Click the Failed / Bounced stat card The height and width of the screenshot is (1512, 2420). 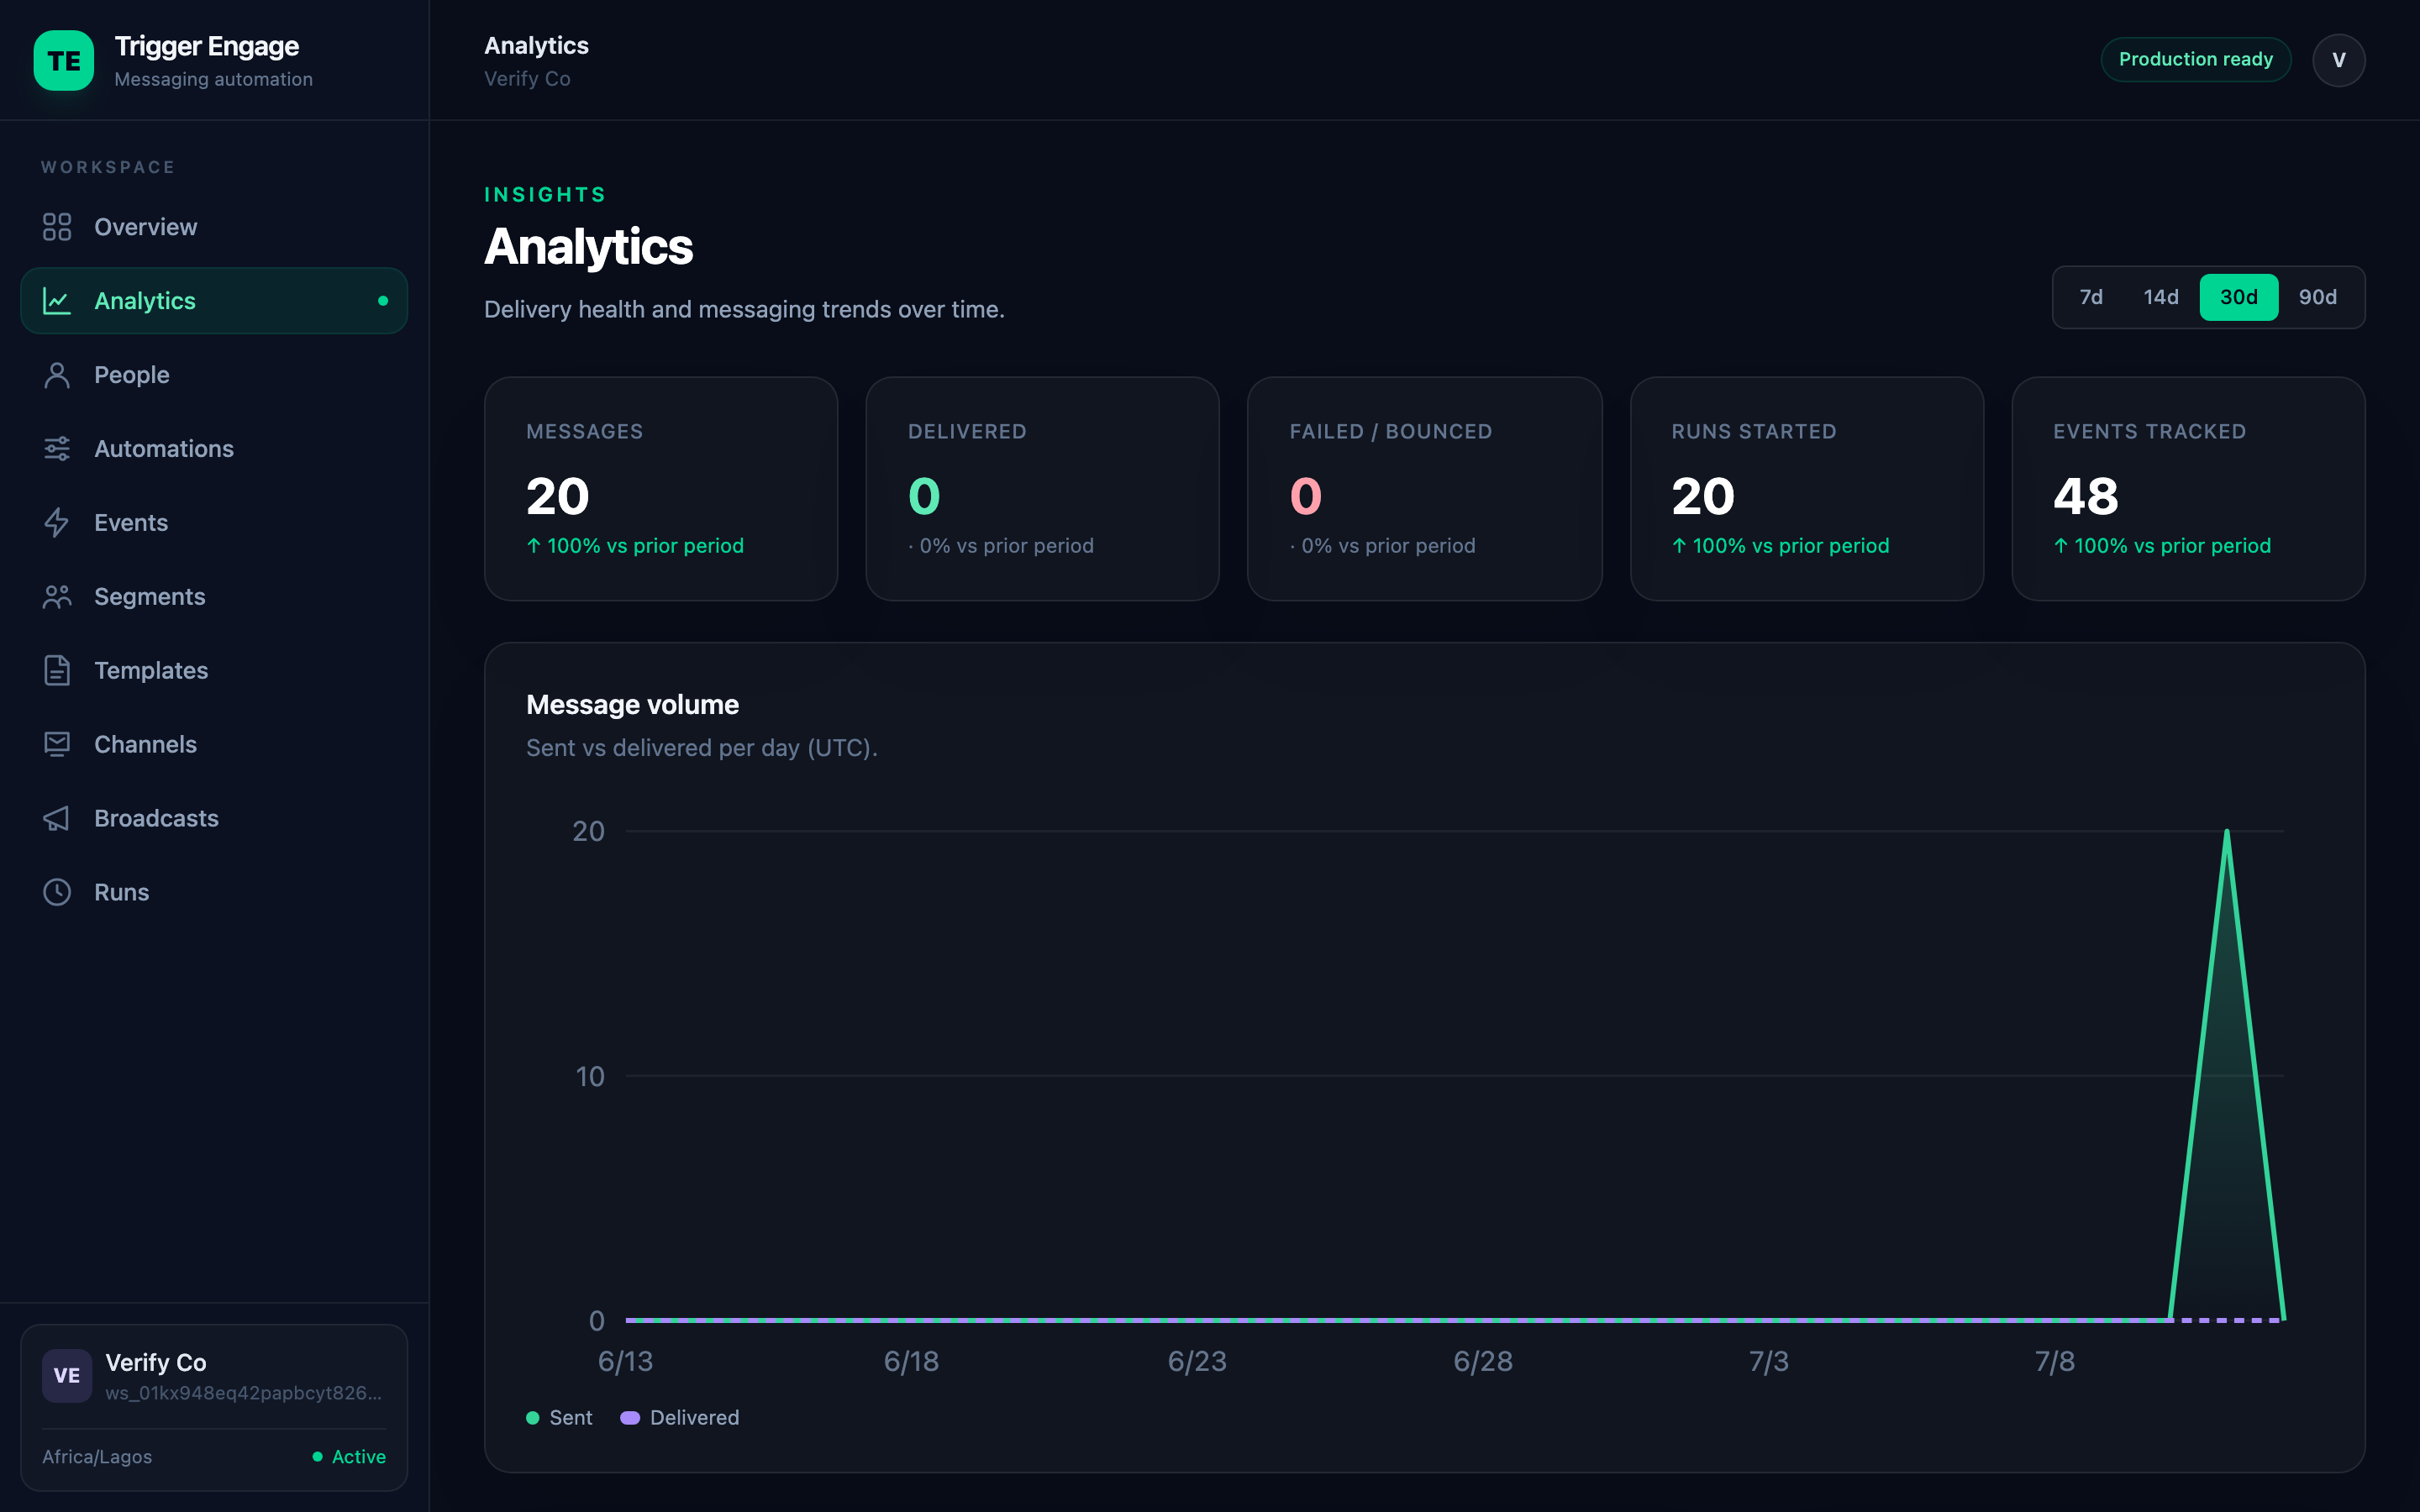1424,489
